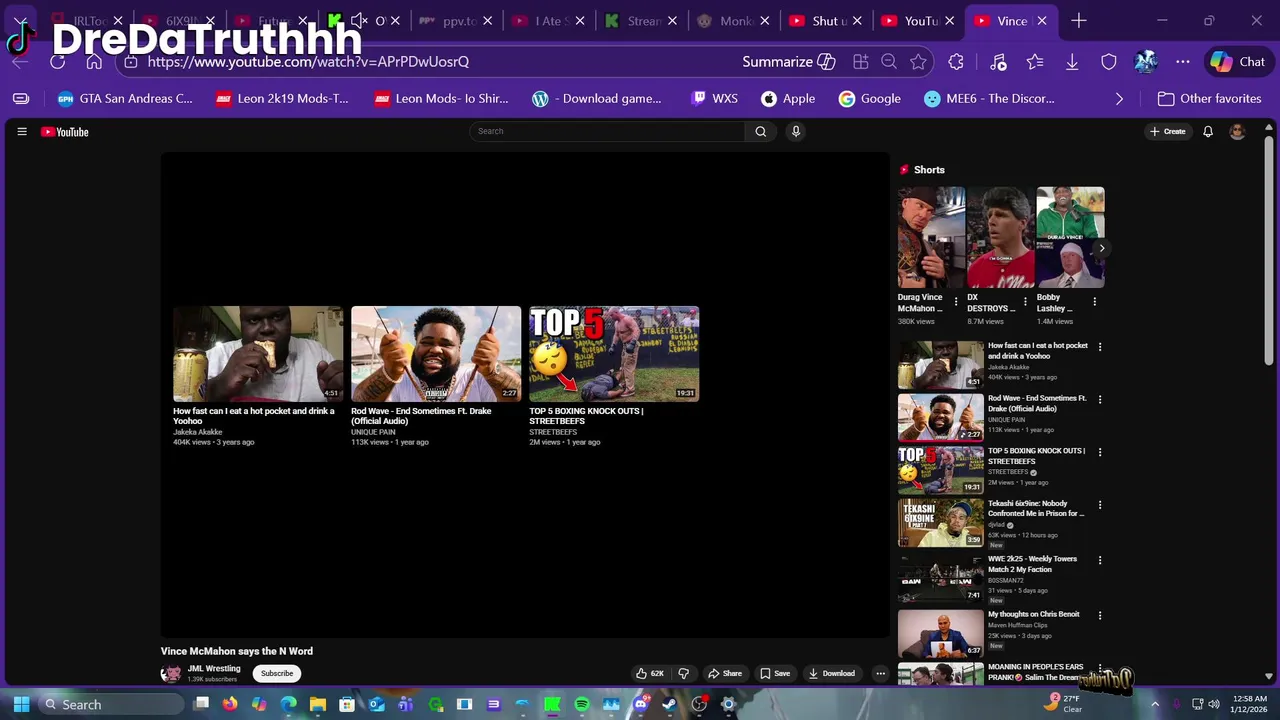Switch to the Monk browser tab

coord(731,20)
